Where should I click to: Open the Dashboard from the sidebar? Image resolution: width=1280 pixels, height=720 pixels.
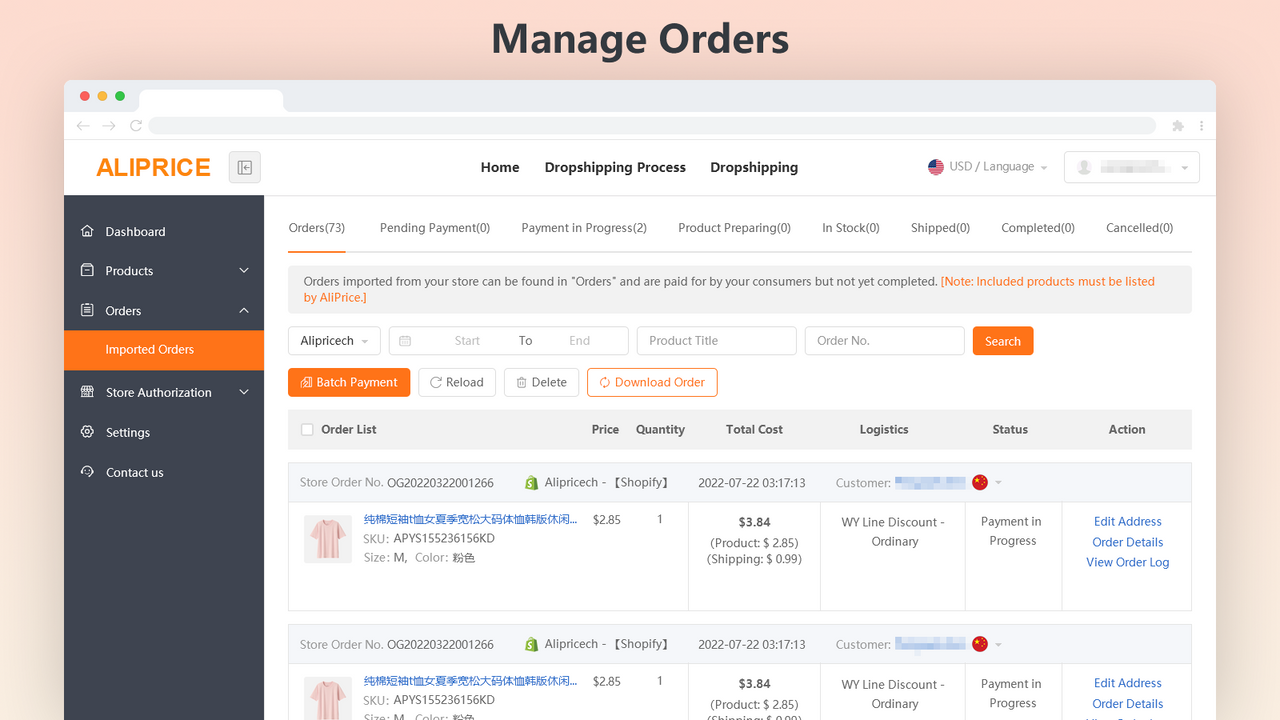pos(89,231)
